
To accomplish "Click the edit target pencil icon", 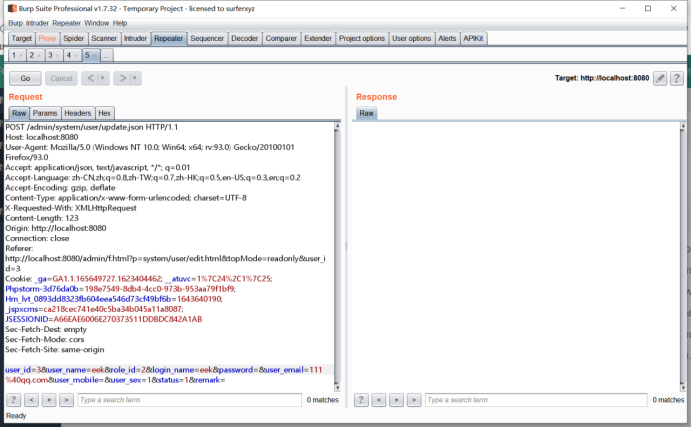I will 660,79.
